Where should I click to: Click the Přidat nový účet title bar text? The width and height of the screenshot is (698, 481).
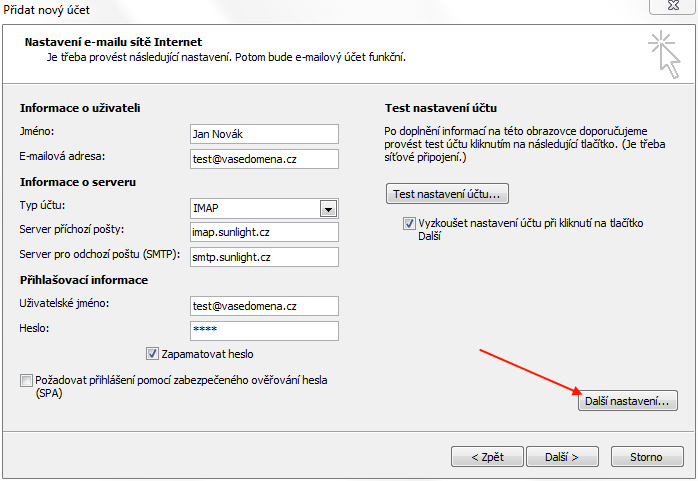[x=46, y=10]
